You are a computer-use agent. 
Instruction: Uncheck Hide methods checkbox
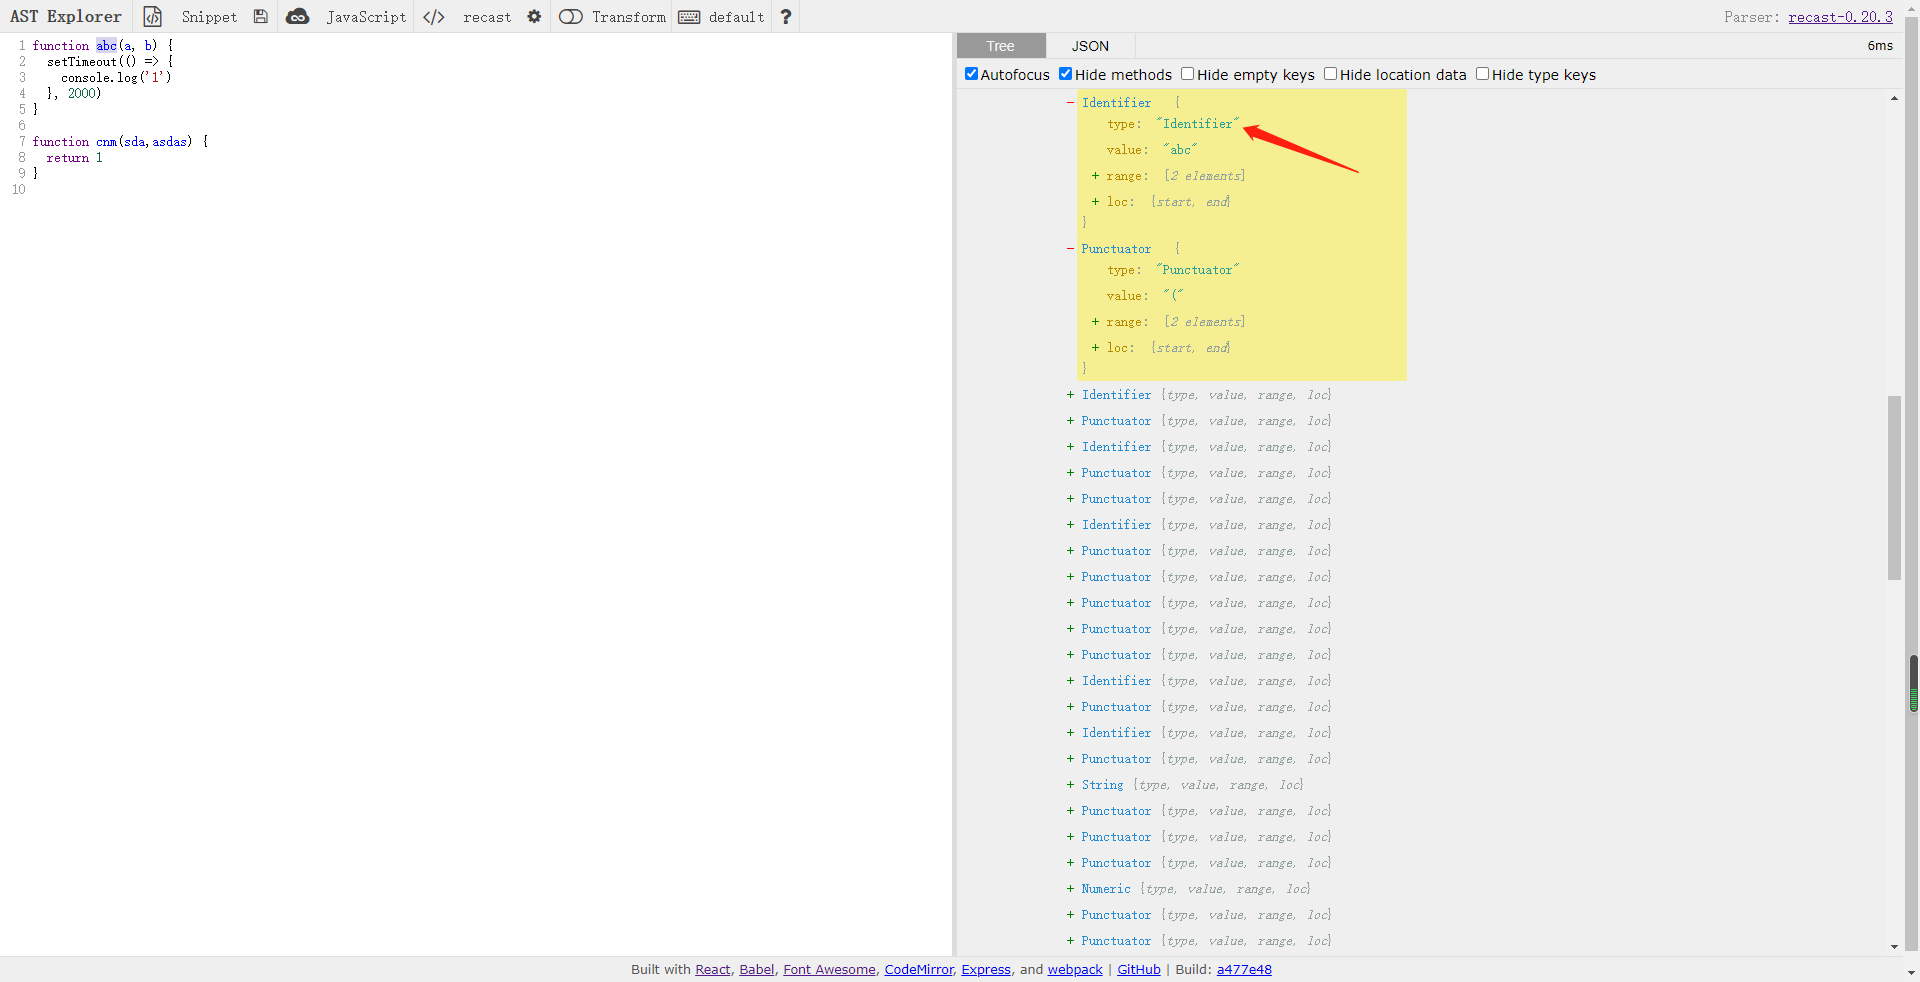(x=1065, y=74)
